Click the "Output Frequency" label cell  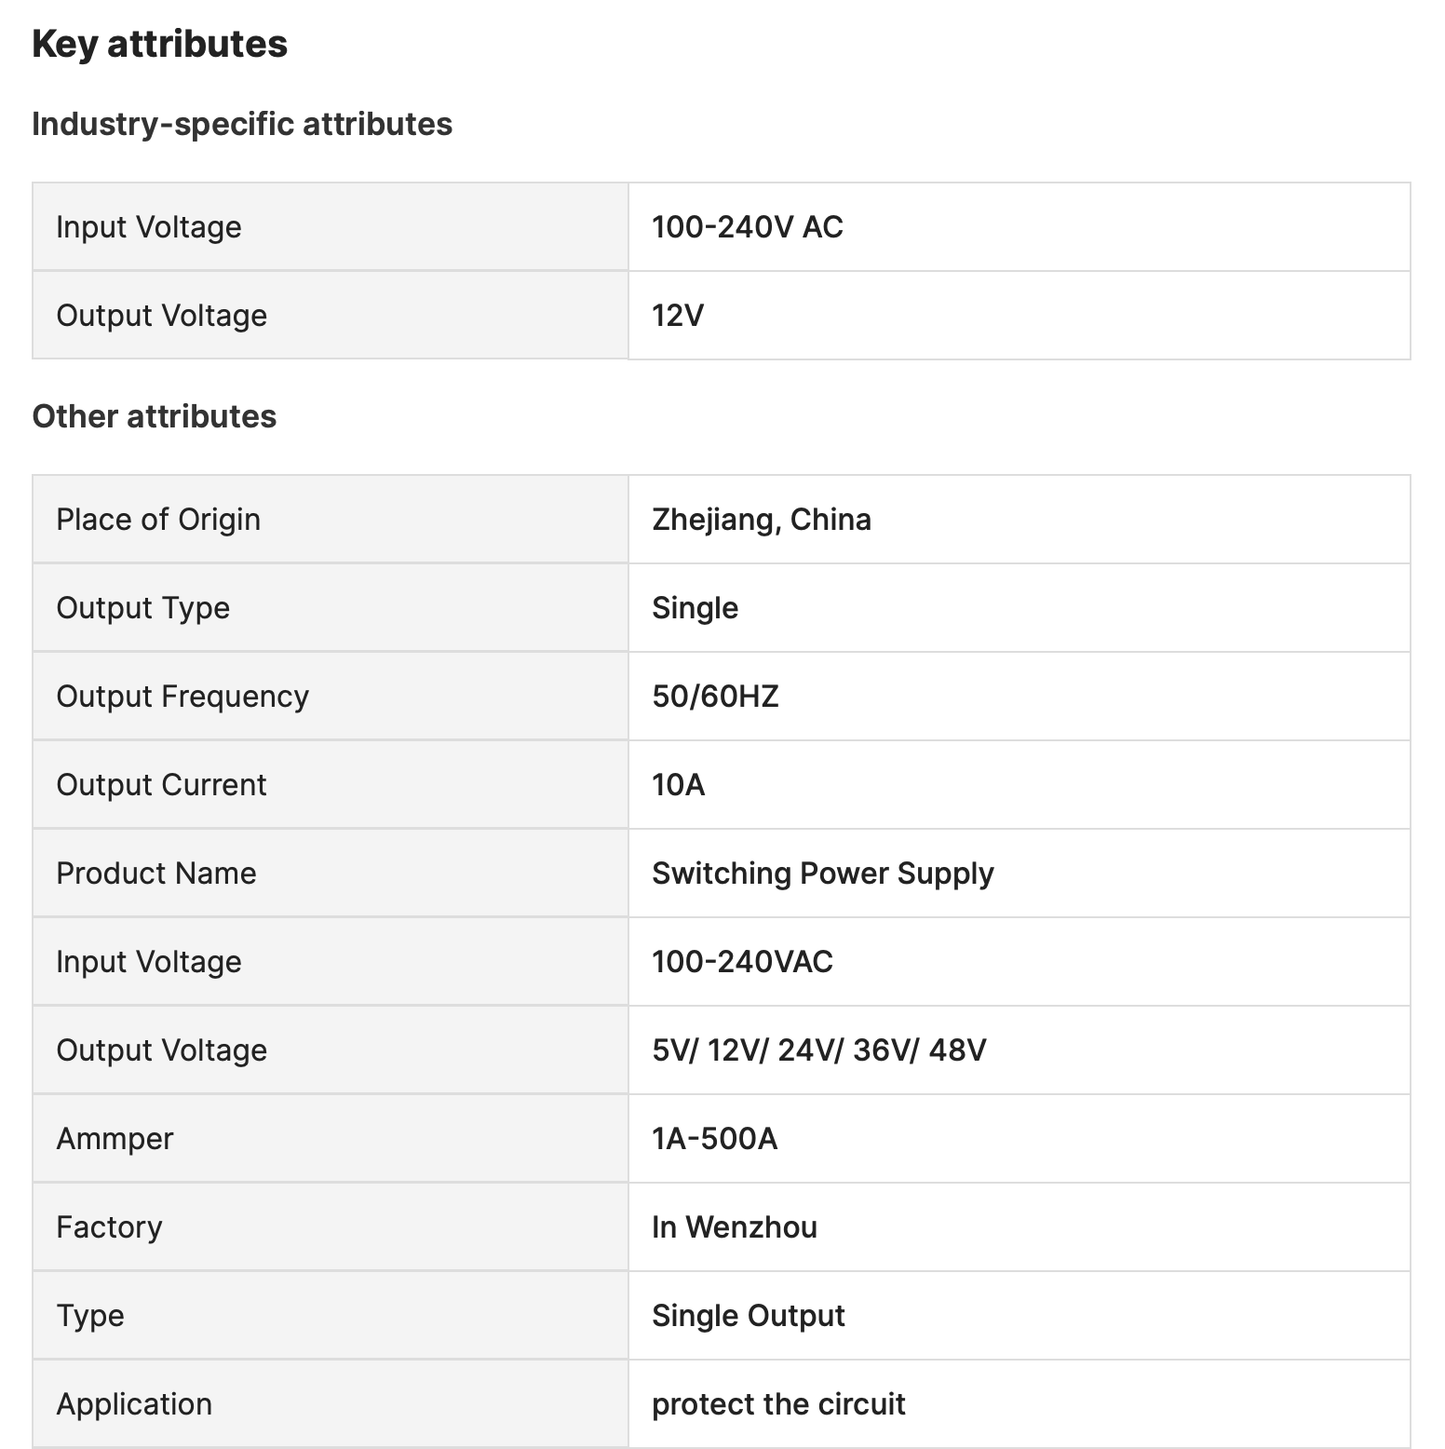[x=182, y=696]
